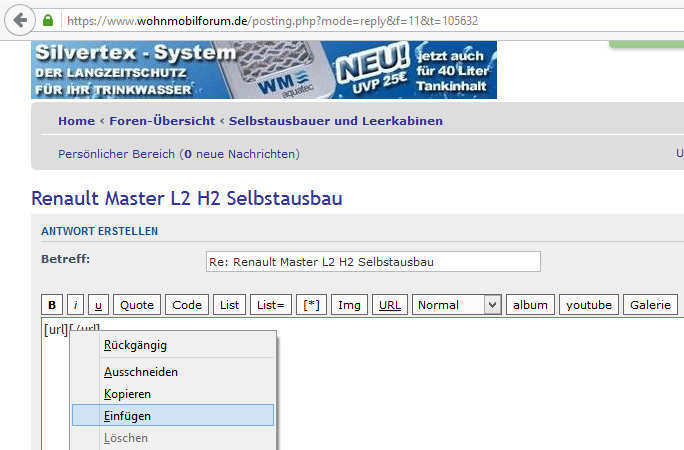Choose Einfügen in the context menu
This screenshot has width=684, height=450.
173,415
